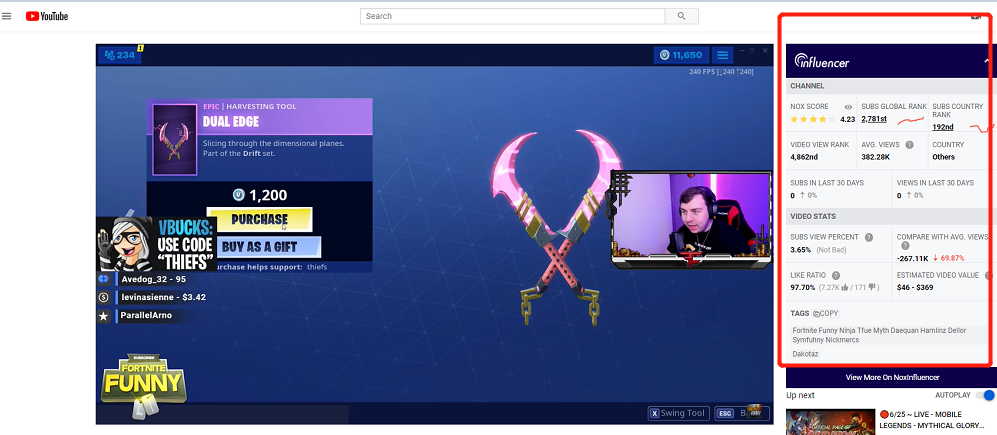The image size is (997, 435).
Task: Click the help icon beside SUBS VIEW PERCENT
Action: click(x=869, y=237)
